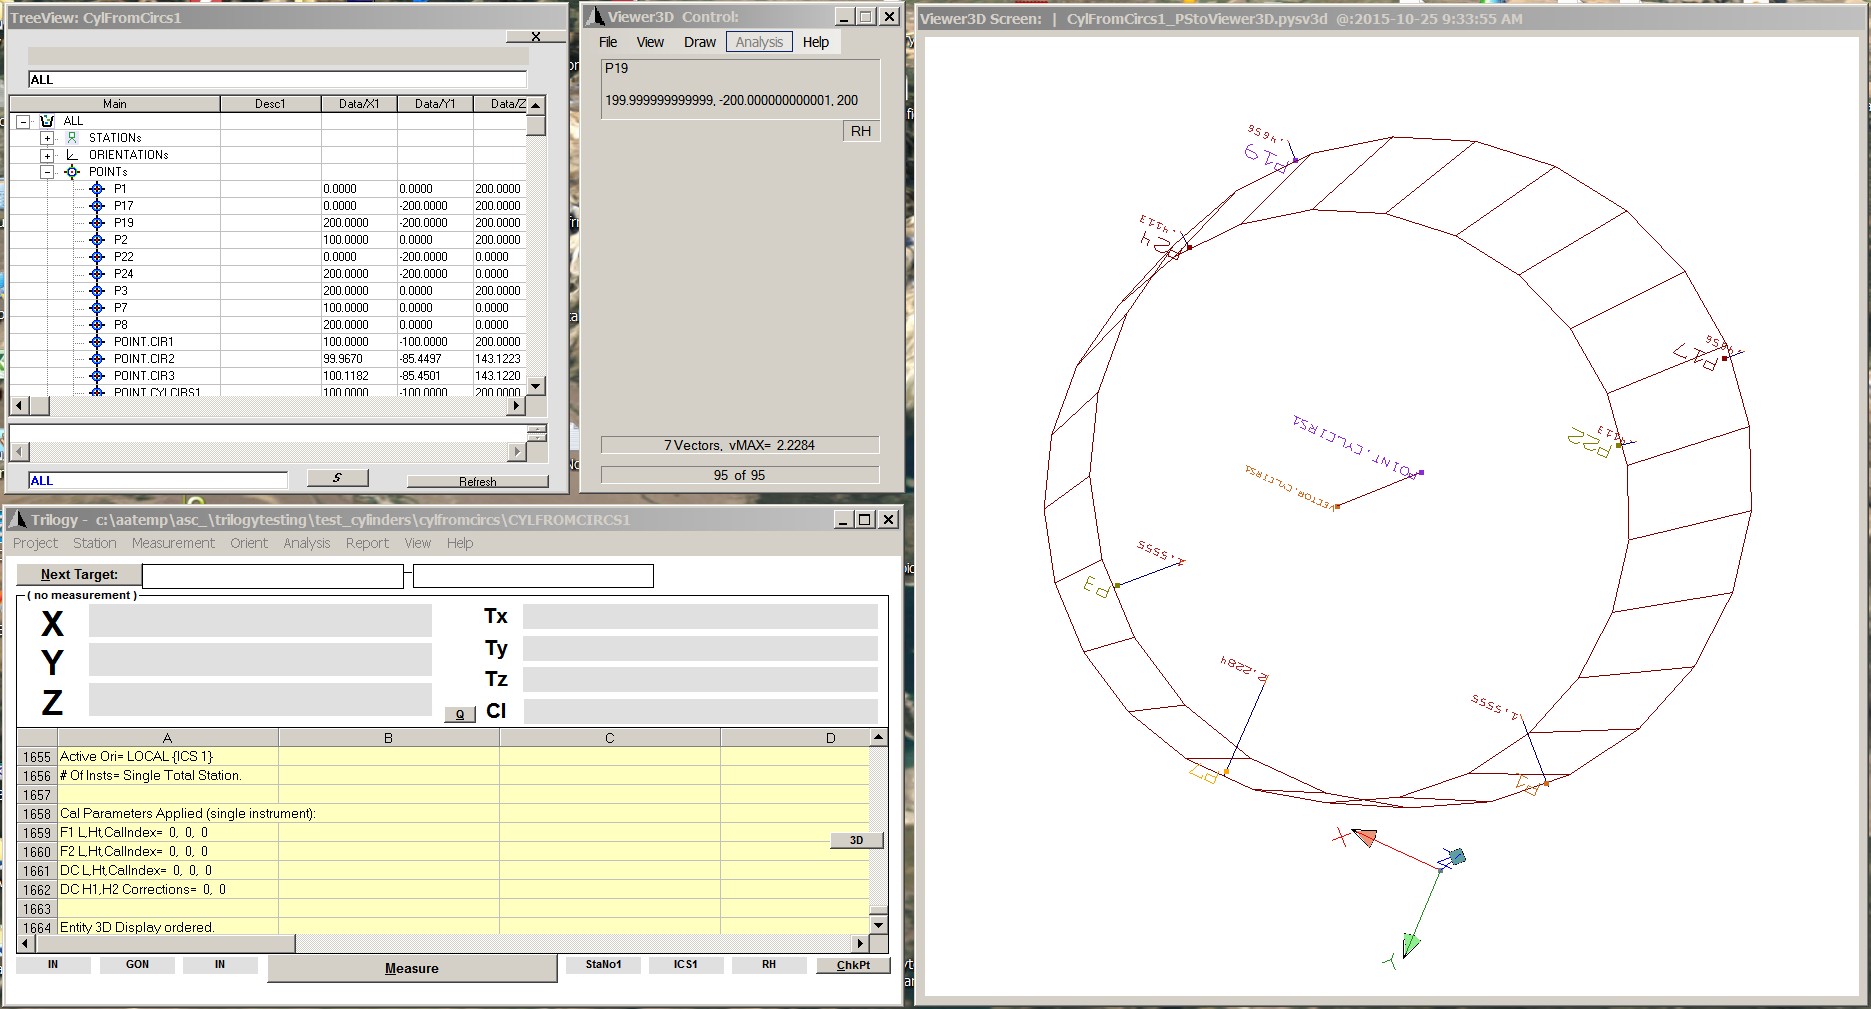Image resolution: width=1871 pixels, height=1009 pixels.
Task: Open the Measurement menu in Trilogy
Action: point(173,543)
